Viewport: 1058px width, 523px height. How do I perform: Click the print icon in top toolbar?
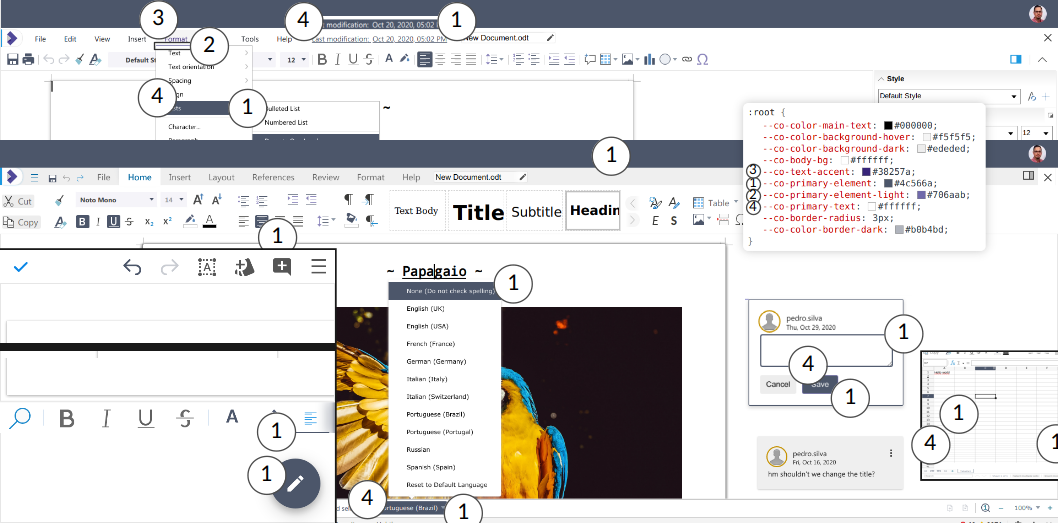point(28,60)
